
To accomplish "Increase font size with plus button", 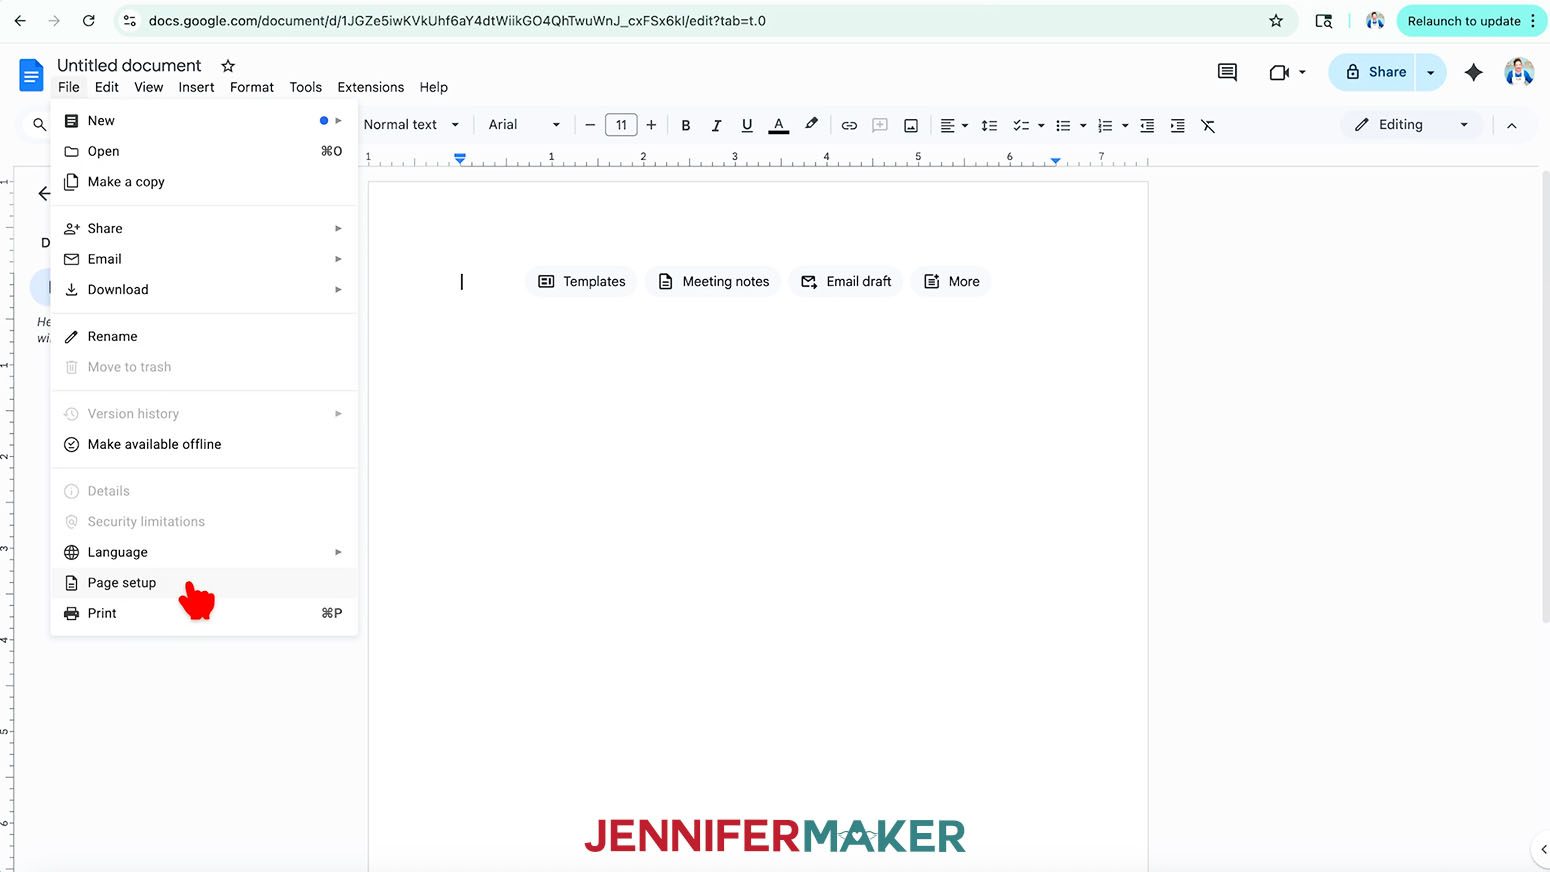I will 651,125.
